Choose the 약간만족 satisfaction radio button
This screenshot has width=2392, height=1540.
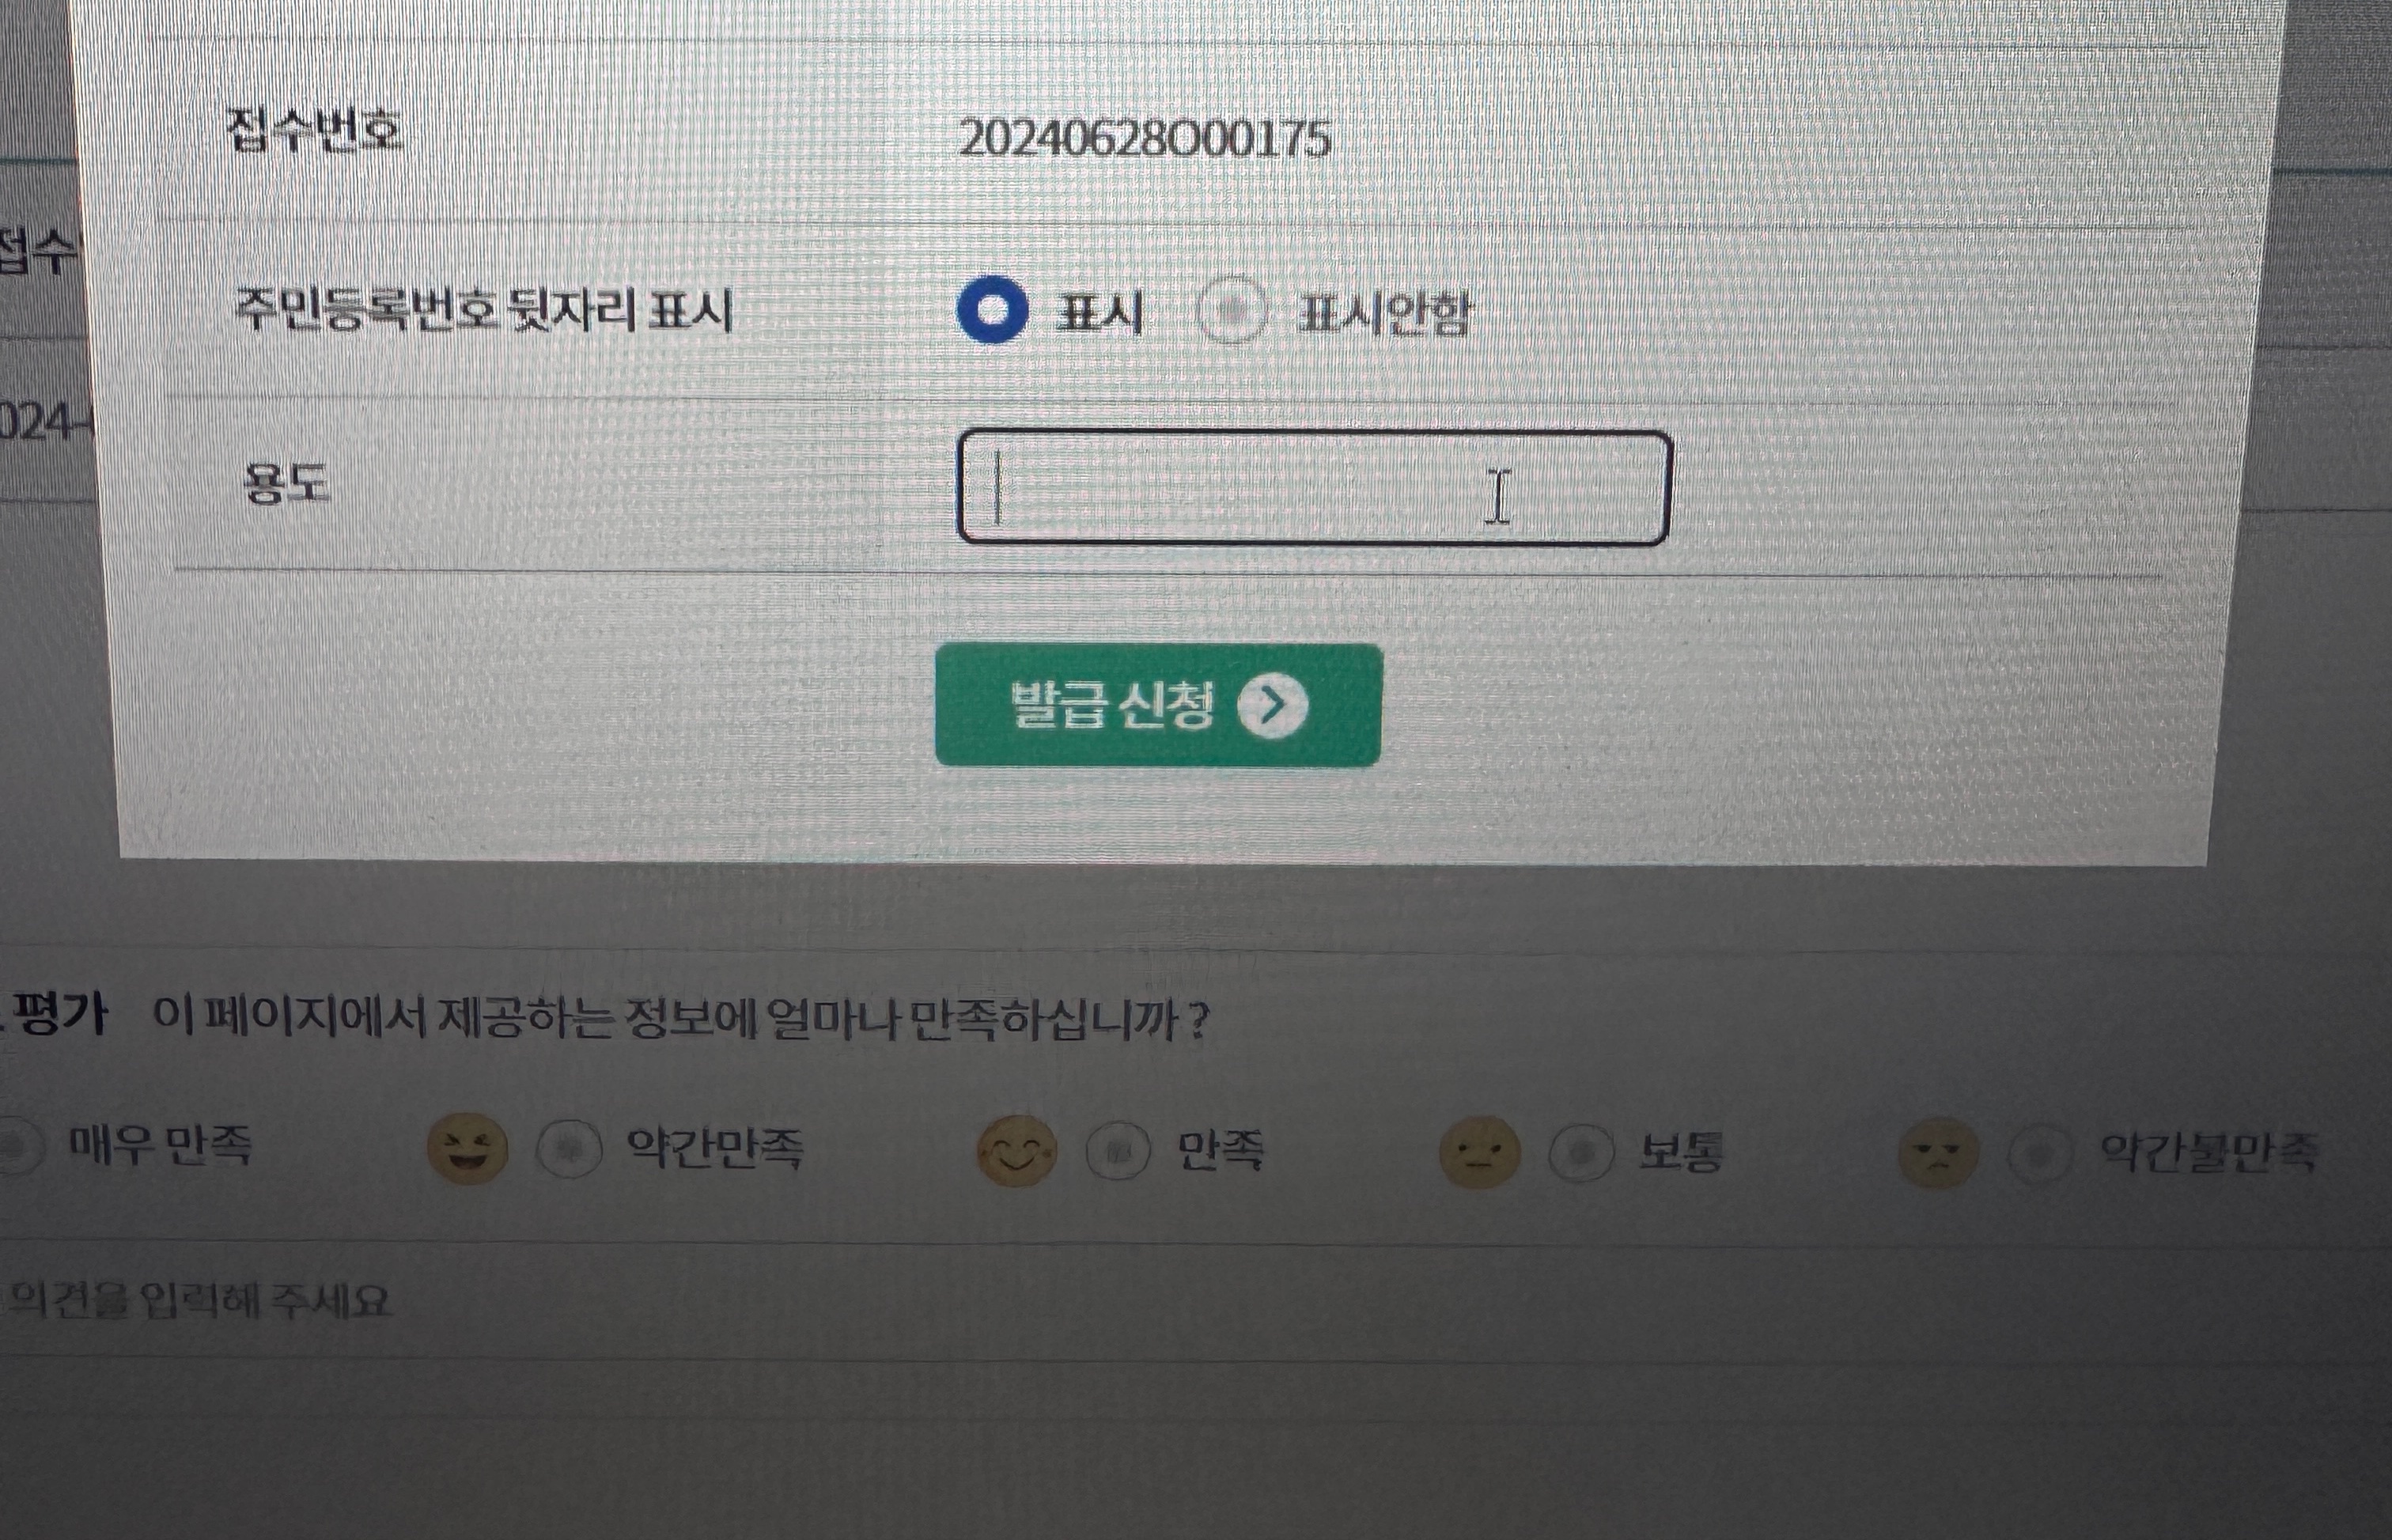(x=569, y=1148)
